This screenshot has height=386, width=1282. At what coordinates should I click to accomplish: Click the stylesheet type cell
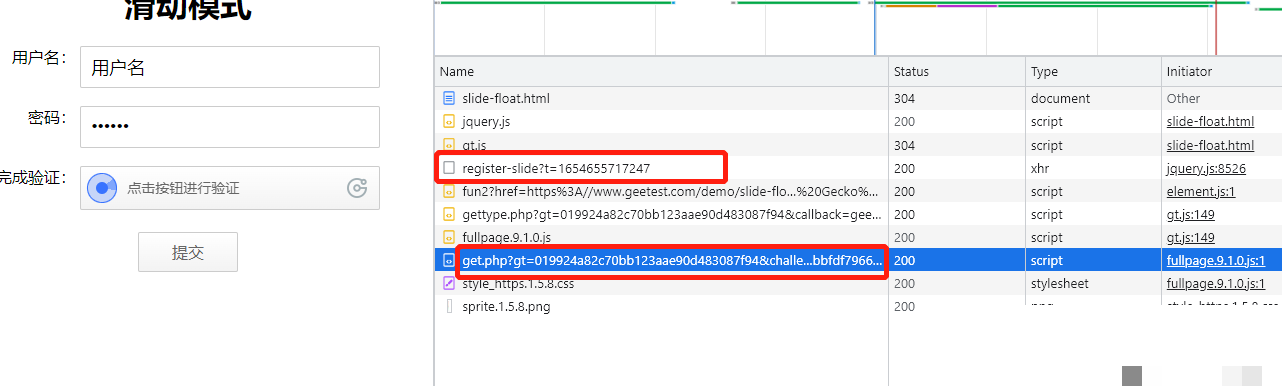click(x=1061, y=284)
